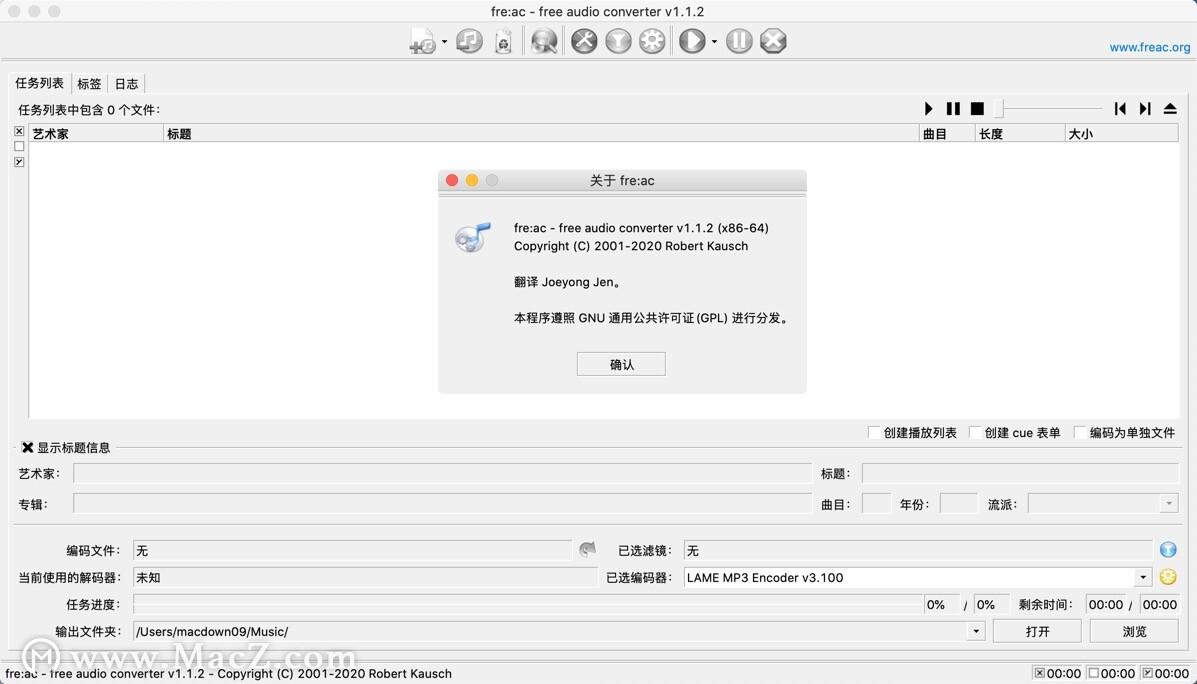Enable the 编码为单独文件 checkbox
Viewport: 1197px width, 684px height.
[x=1080, y=433]
